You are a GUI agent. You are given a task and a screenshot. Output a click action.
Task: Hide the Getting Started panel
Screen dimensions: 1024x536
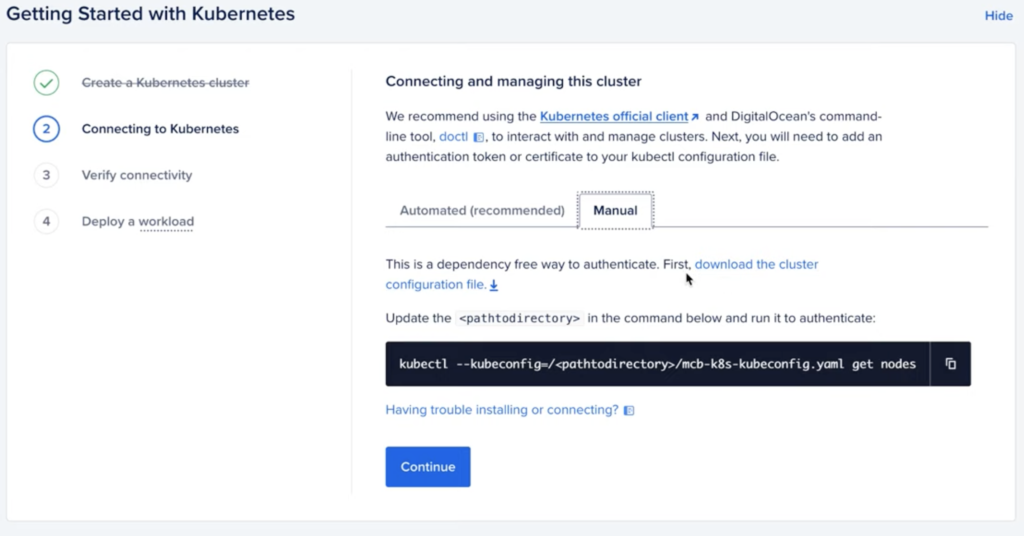click(x=999, y=16)
